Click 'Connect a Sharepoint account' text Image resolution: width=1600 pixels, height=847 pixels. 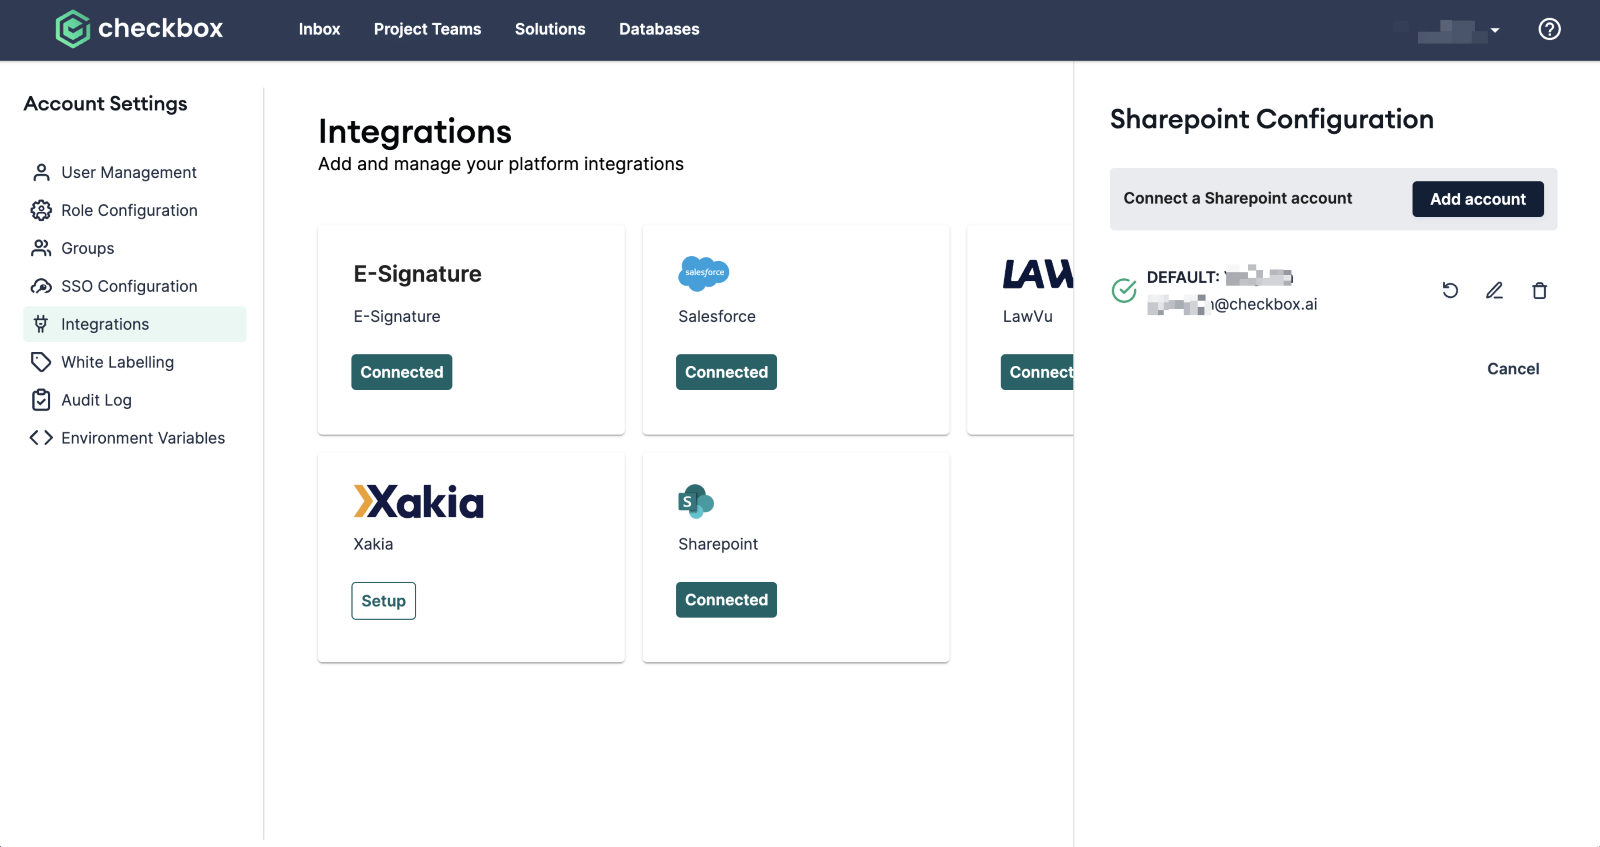[x=1237, y=198]
